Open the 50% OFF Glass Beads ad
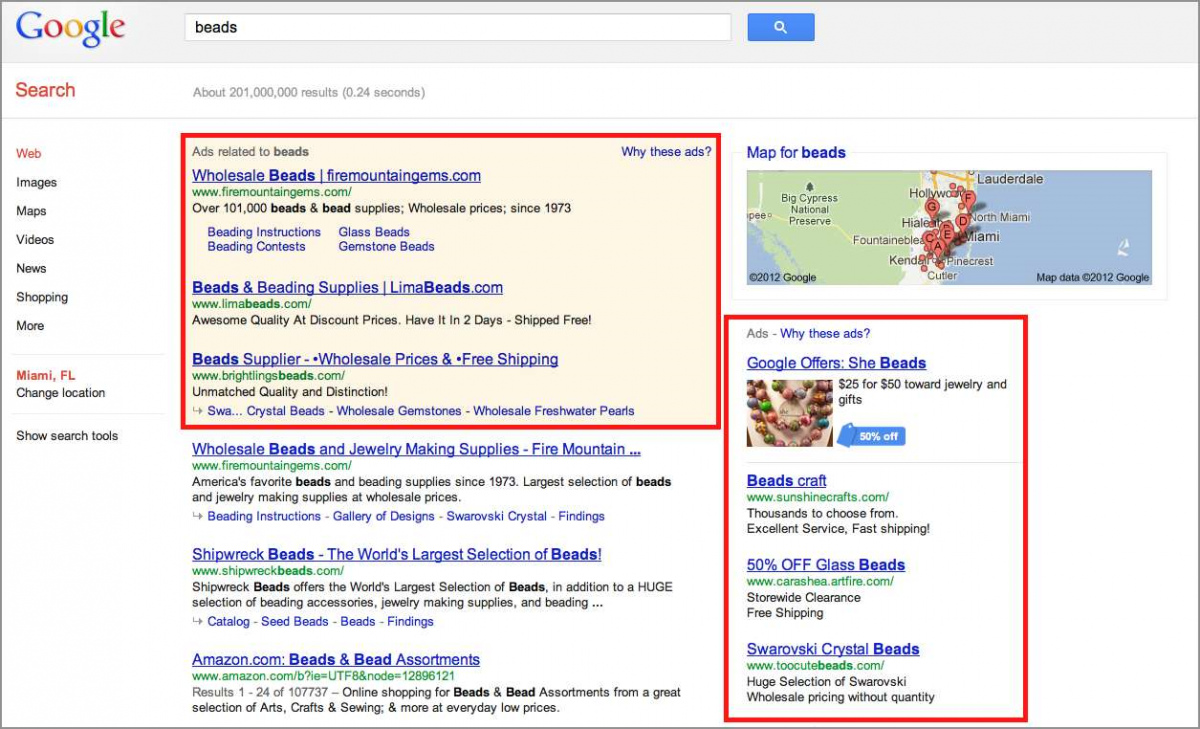 [x=826, y=565]
